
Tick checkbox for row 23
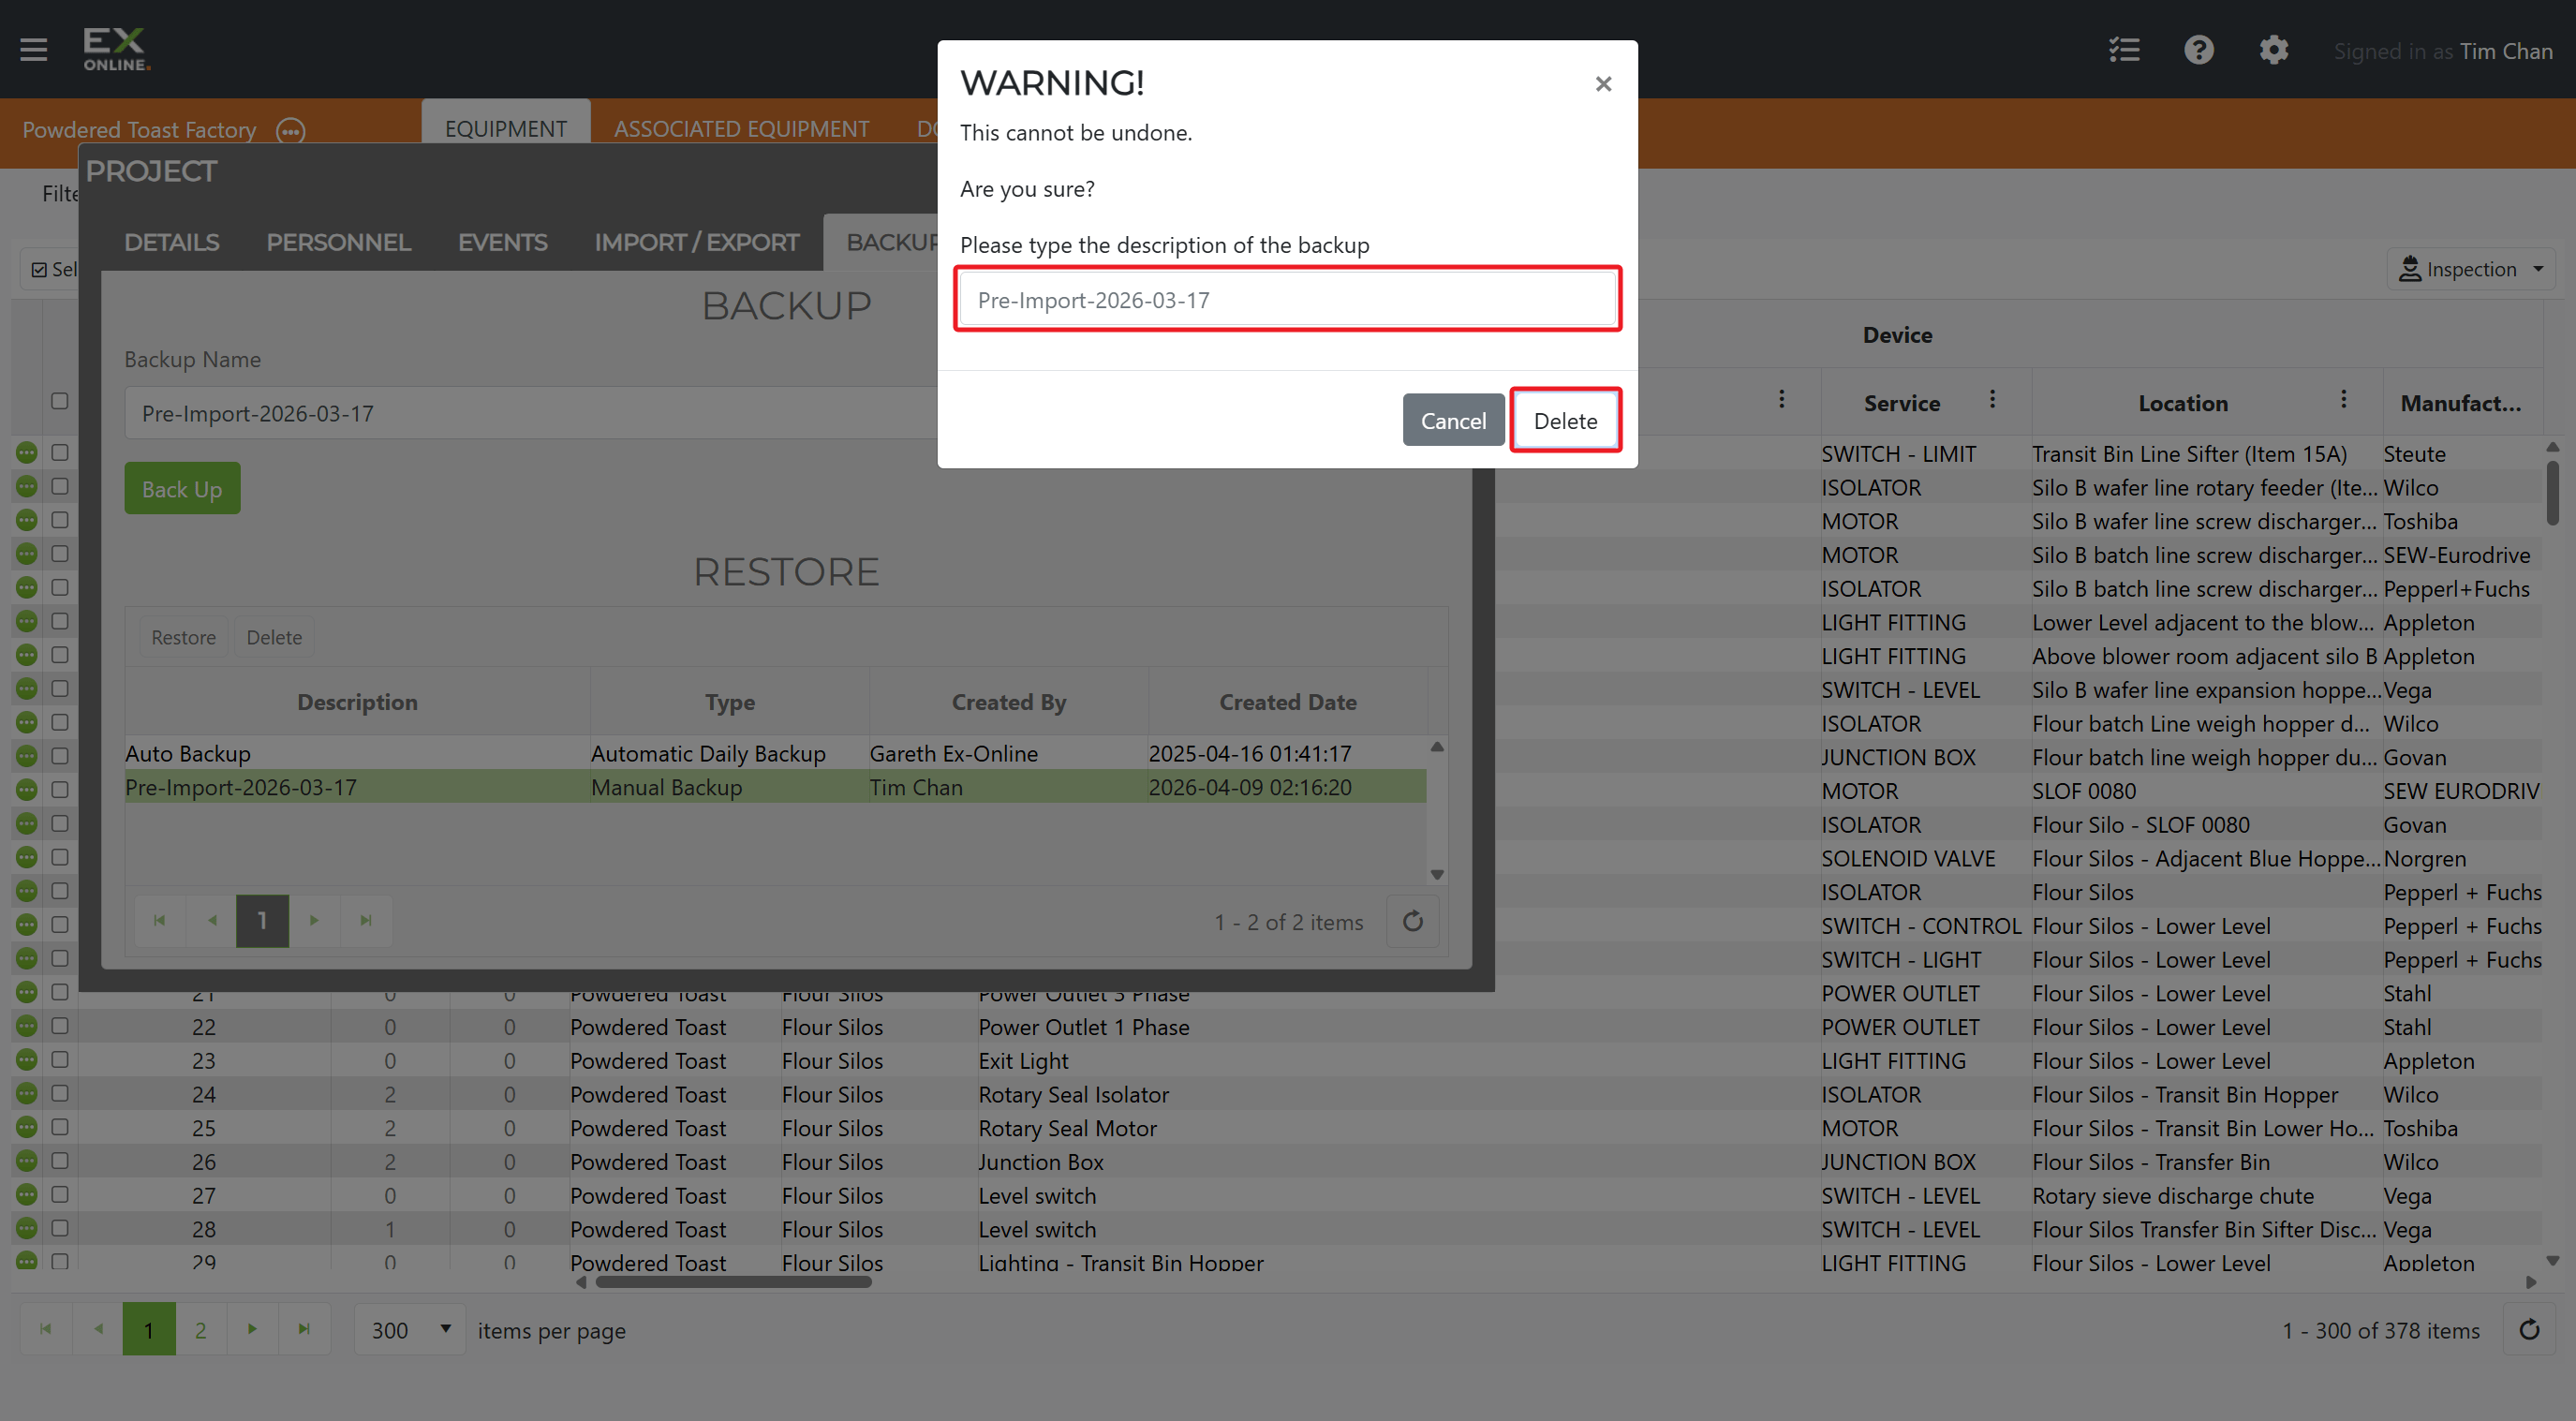point(60,1060)
